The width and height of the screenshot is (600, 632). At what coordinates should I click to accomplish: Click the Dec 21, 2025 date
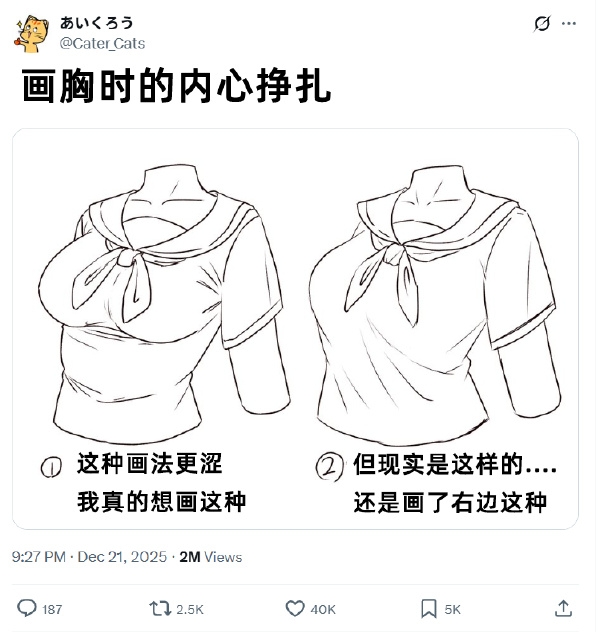122,557
